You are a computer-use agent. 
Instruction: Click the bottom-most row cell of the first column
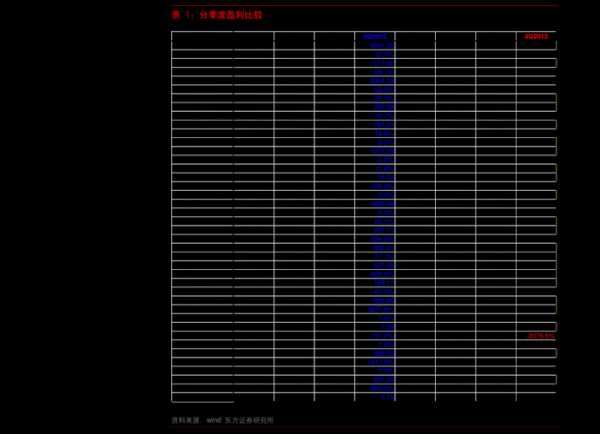(202, 397)
